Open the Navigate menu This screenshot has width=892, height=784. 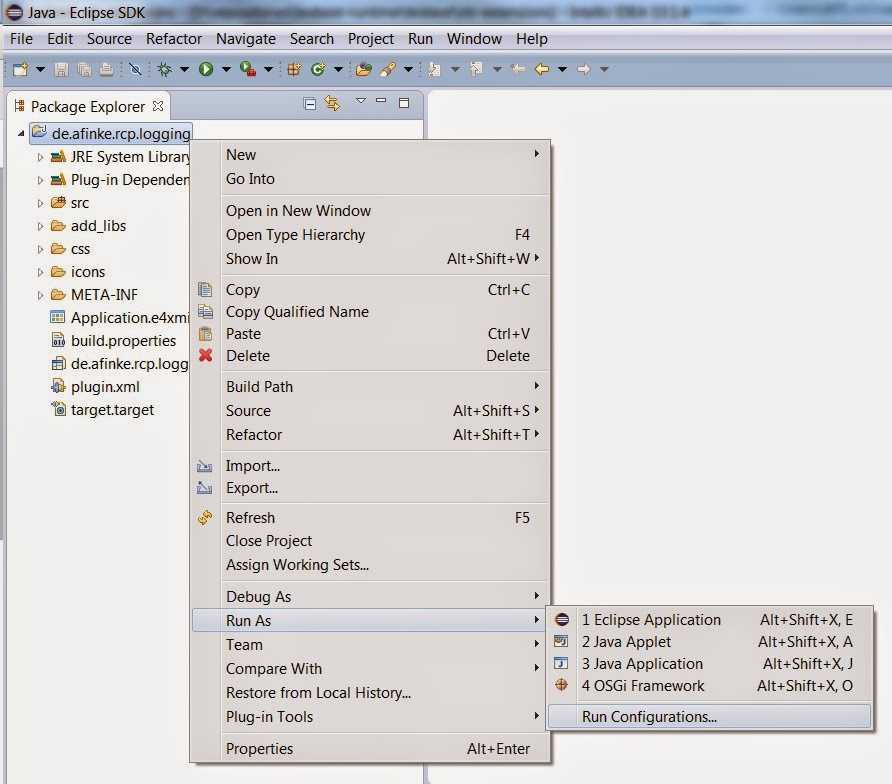pyautogui.click(x=246, y=39)
